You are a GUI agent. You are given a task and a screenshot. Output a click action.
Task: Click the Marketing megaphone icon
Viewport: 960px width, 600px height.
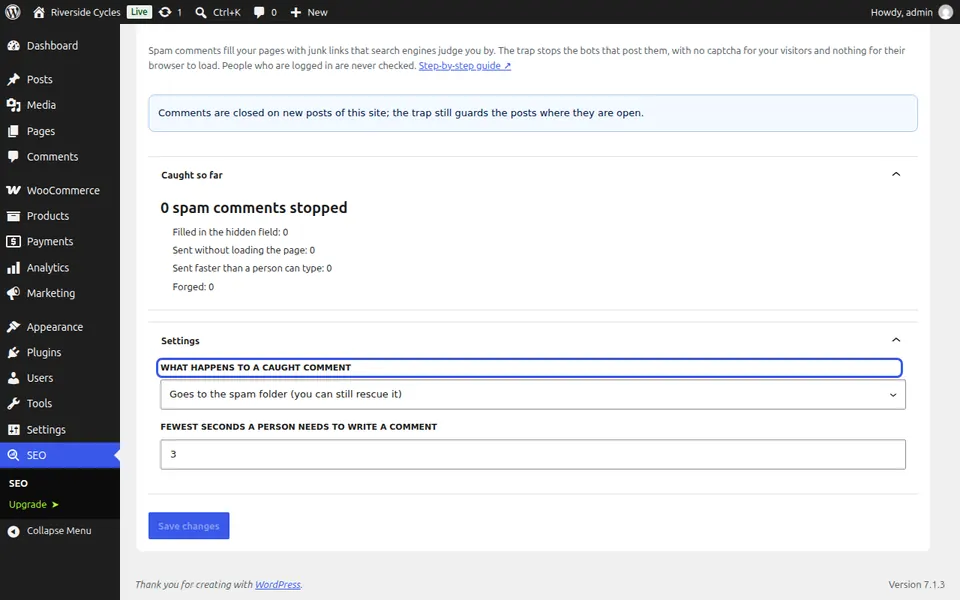pos(13,293)
